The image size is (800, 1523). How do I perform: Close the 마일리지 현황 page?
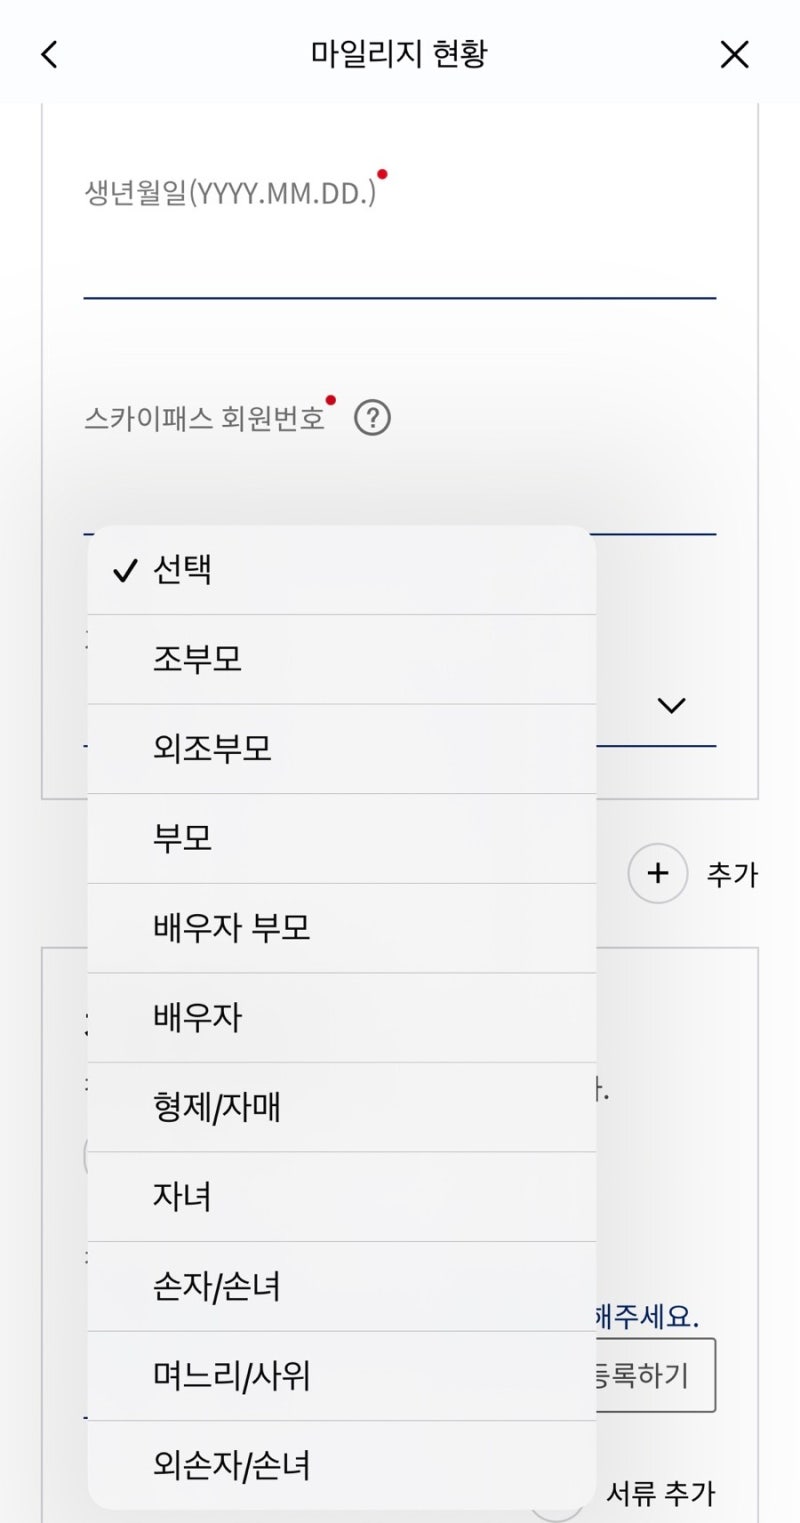(734, 55)
